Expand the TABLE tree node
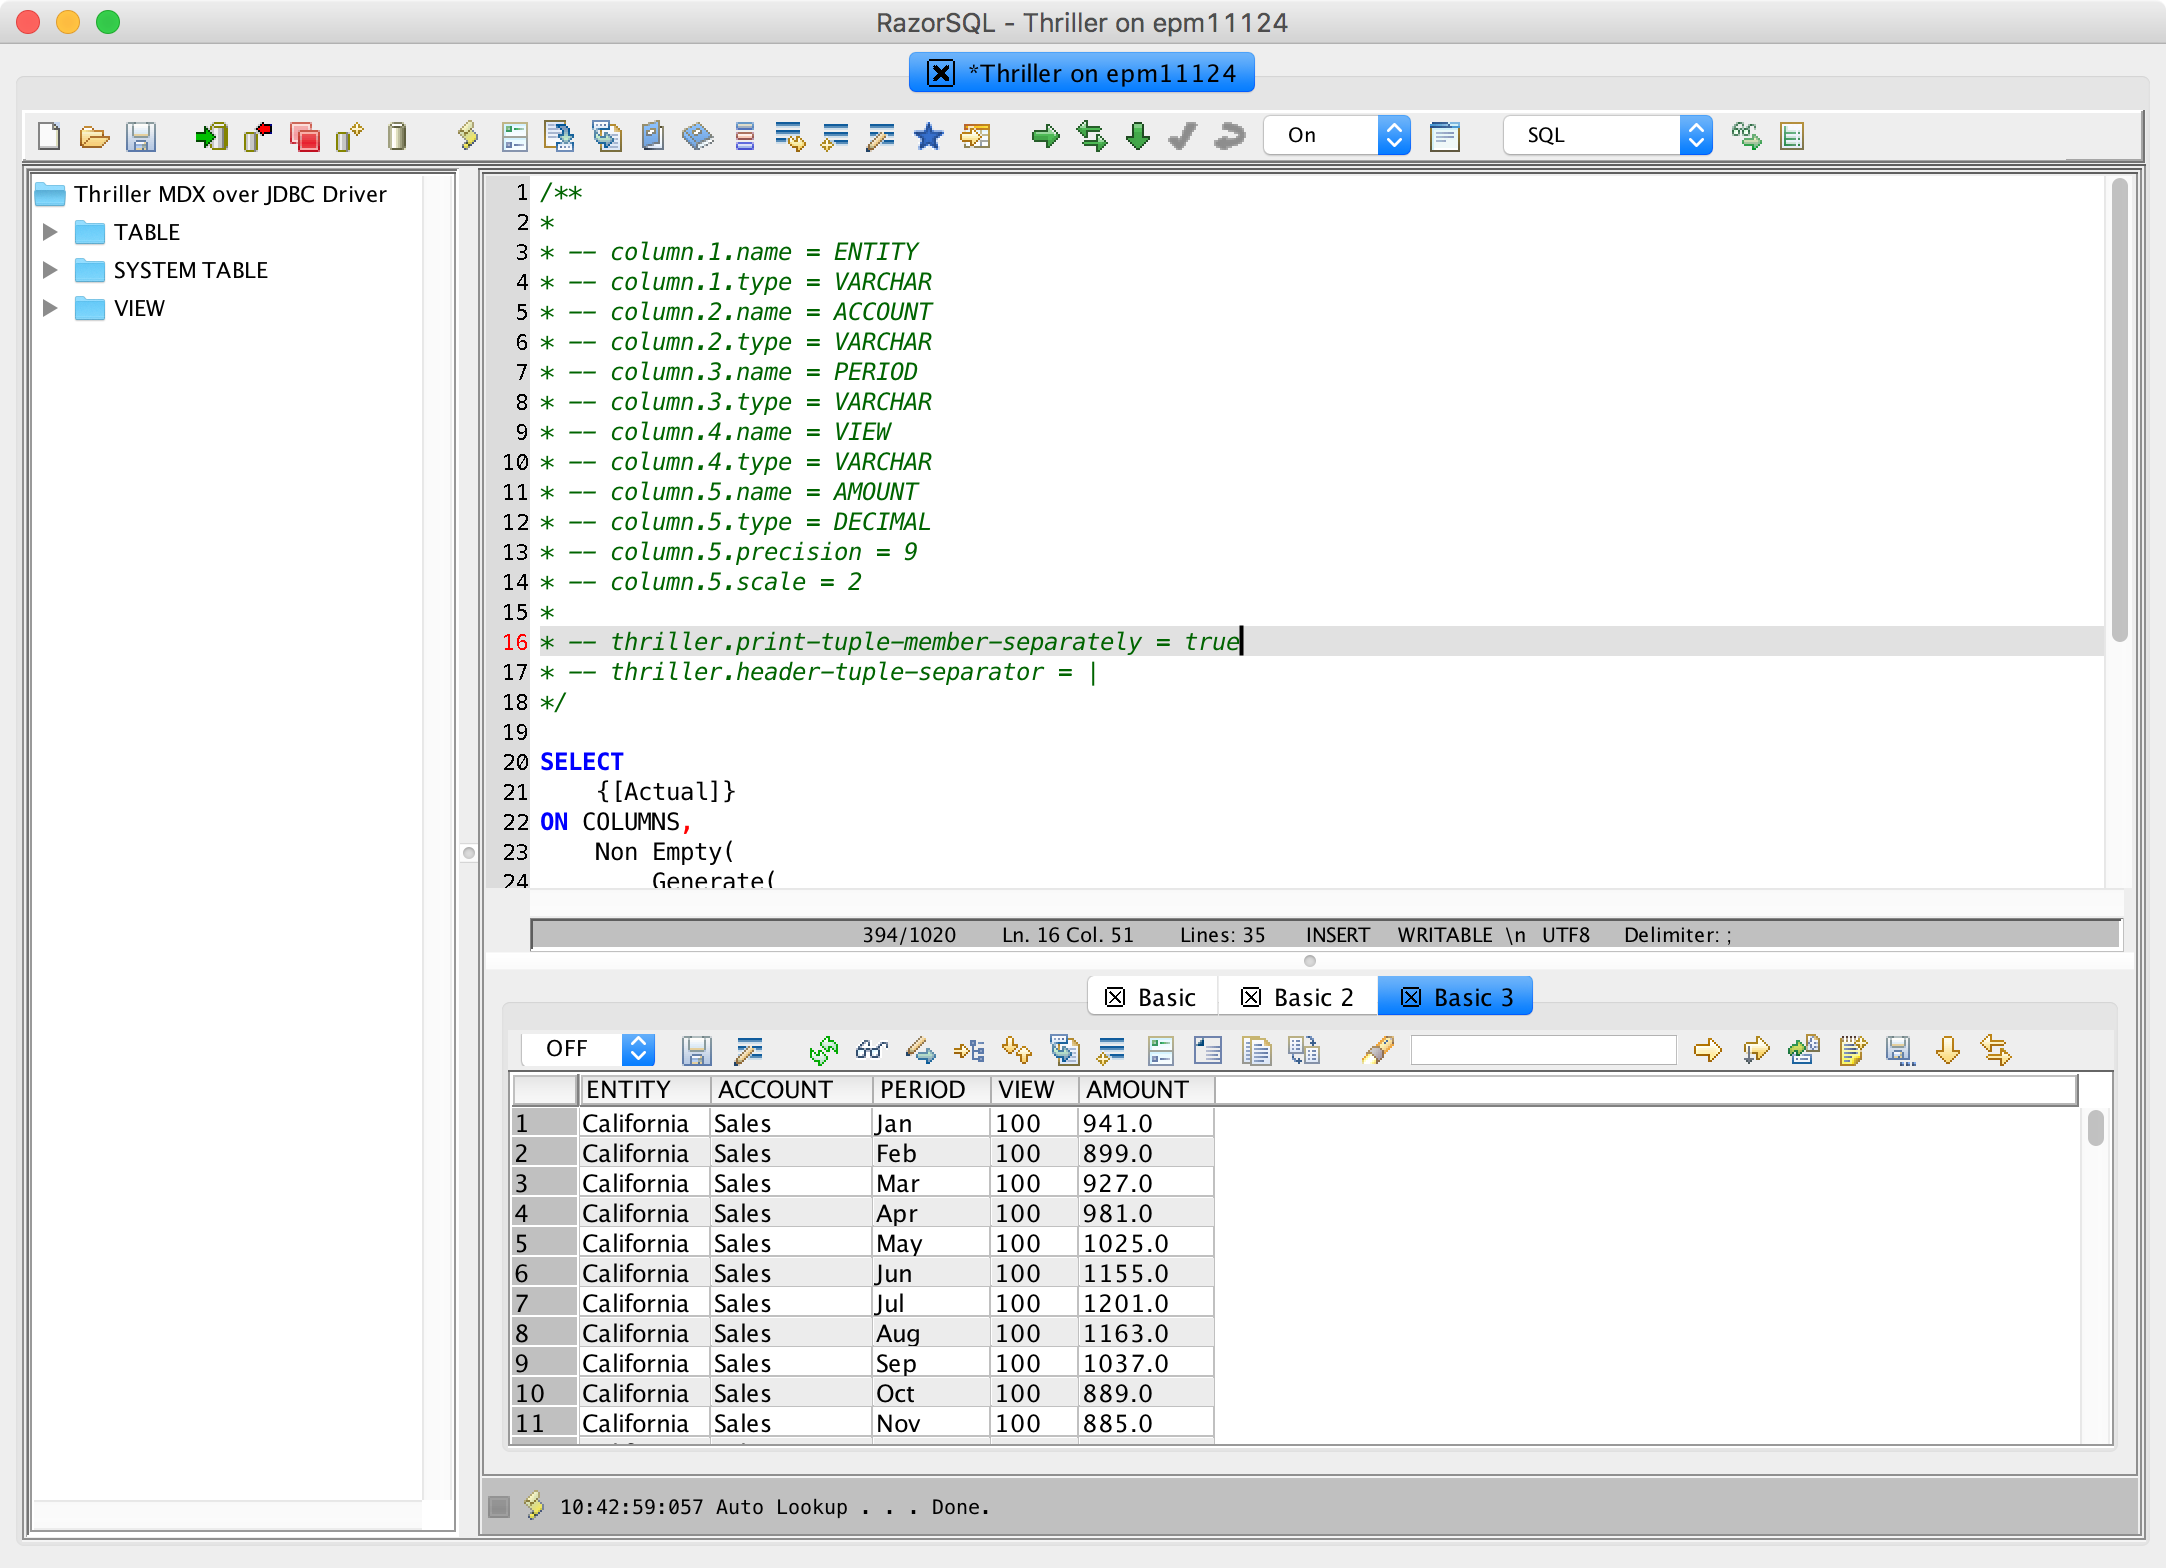This screenshot has width=2166, height=1568. coord(49,232)
